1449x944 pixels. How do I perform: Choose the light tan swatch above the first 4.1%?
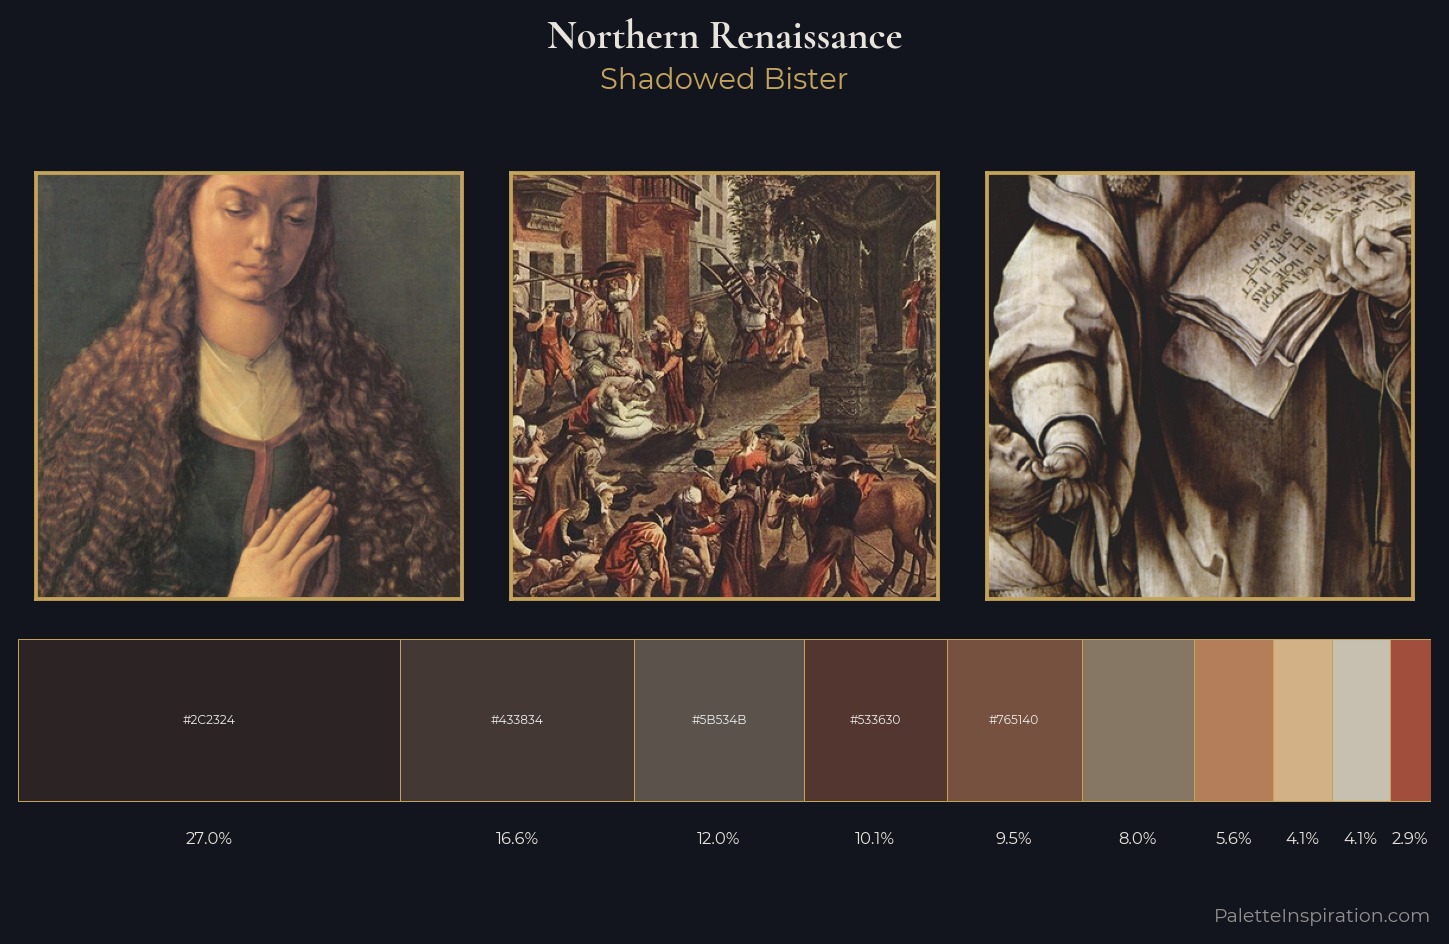(x=1302, y=720)
